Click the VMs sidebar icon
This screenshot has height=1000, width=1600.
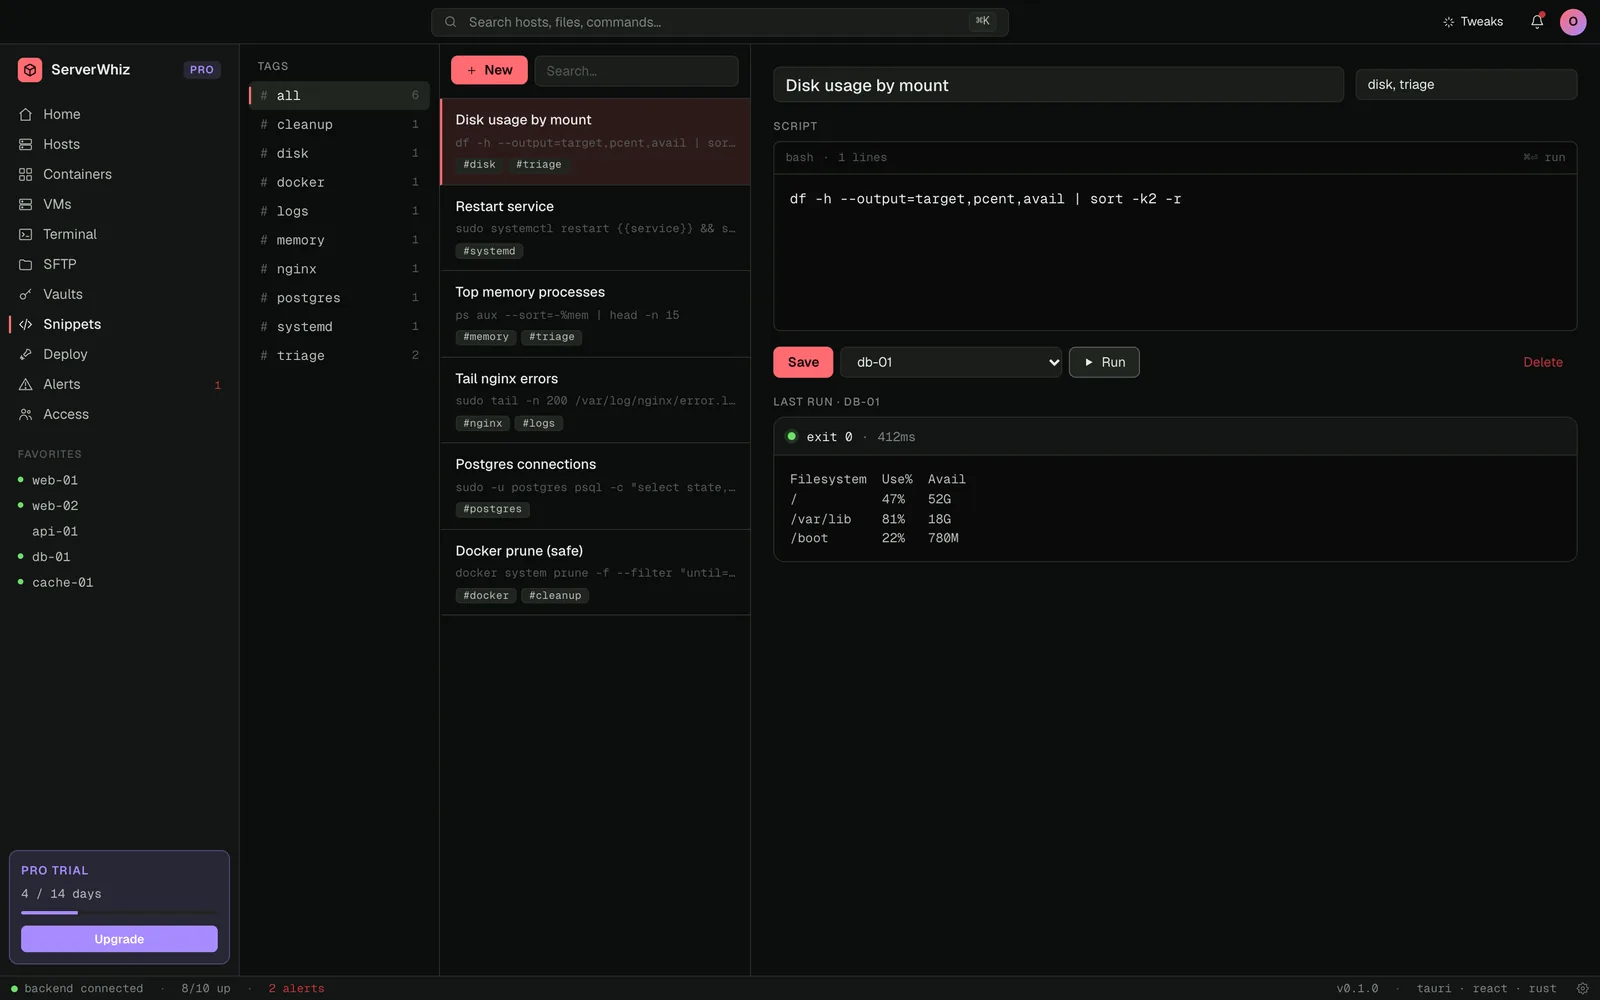click(26, 204)
